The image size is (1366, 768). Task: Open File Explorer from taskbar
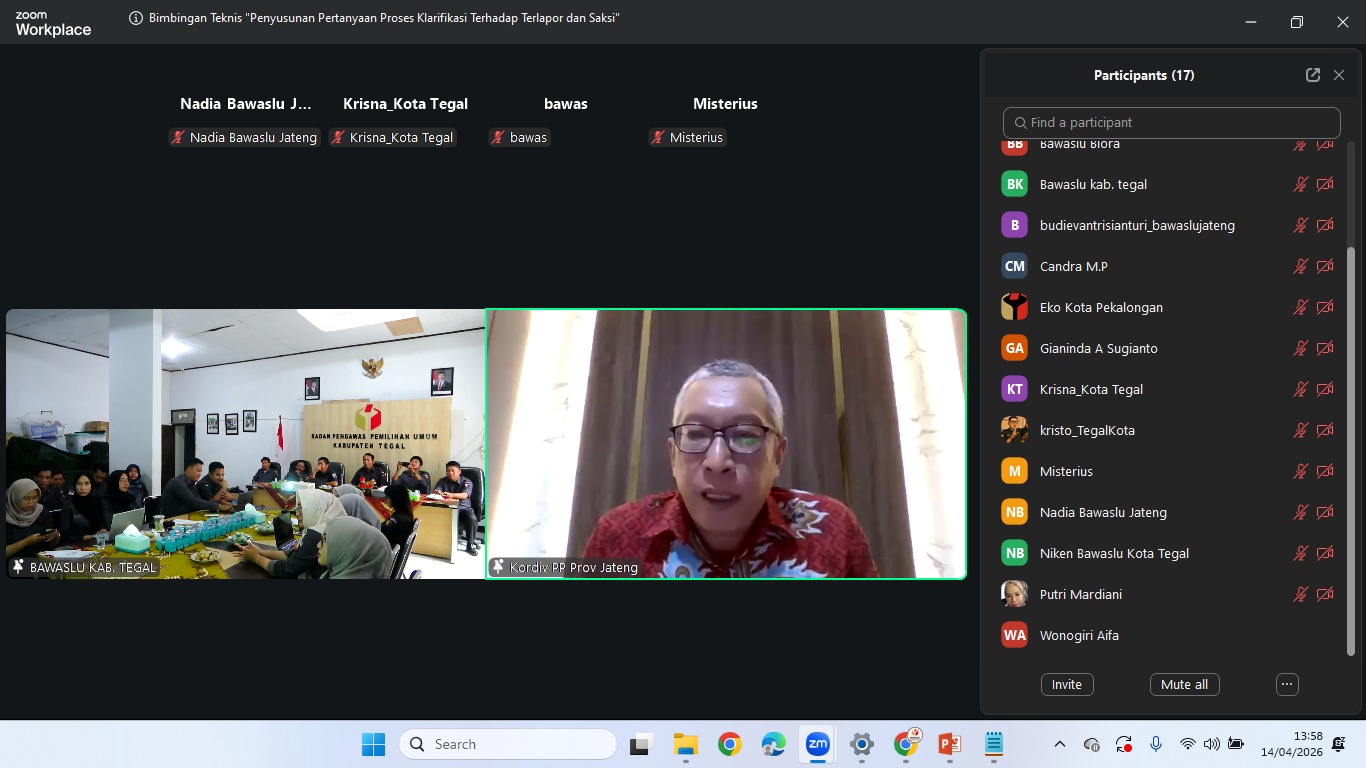[685, 744]
